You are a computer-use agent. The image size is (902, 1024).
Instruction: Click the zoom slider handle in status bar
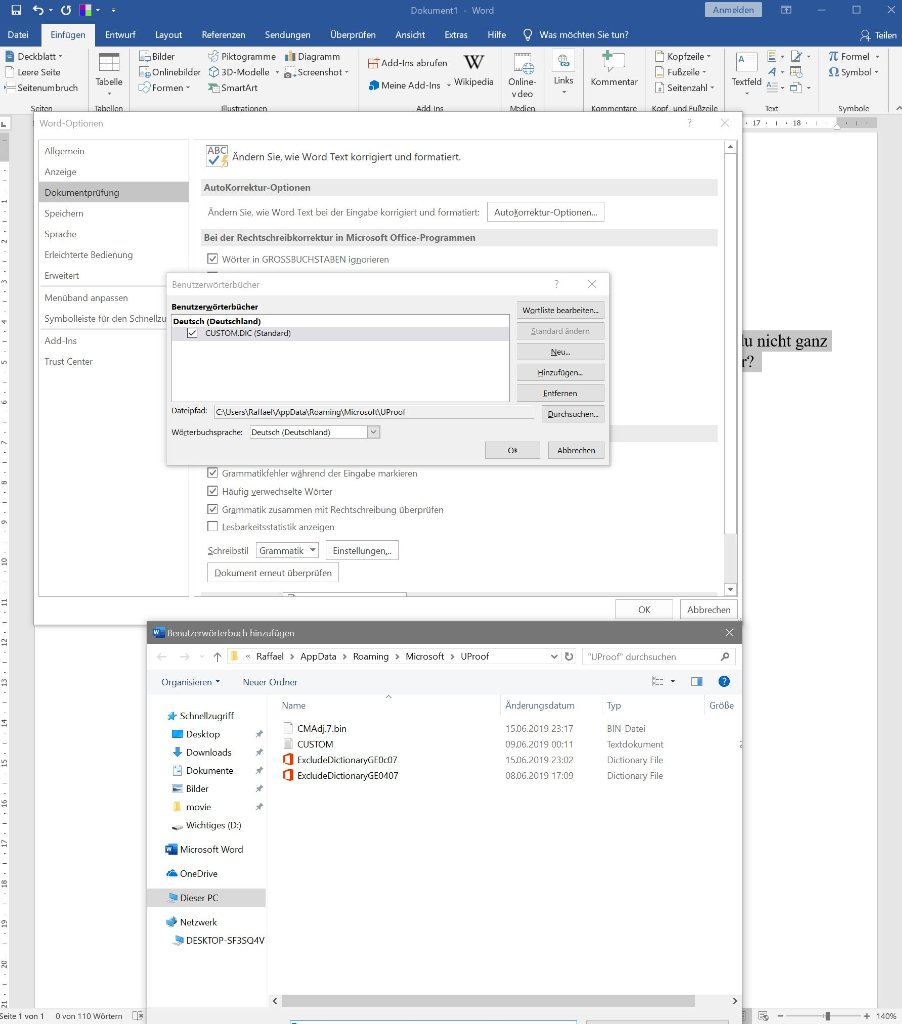tap(828, 1016)
